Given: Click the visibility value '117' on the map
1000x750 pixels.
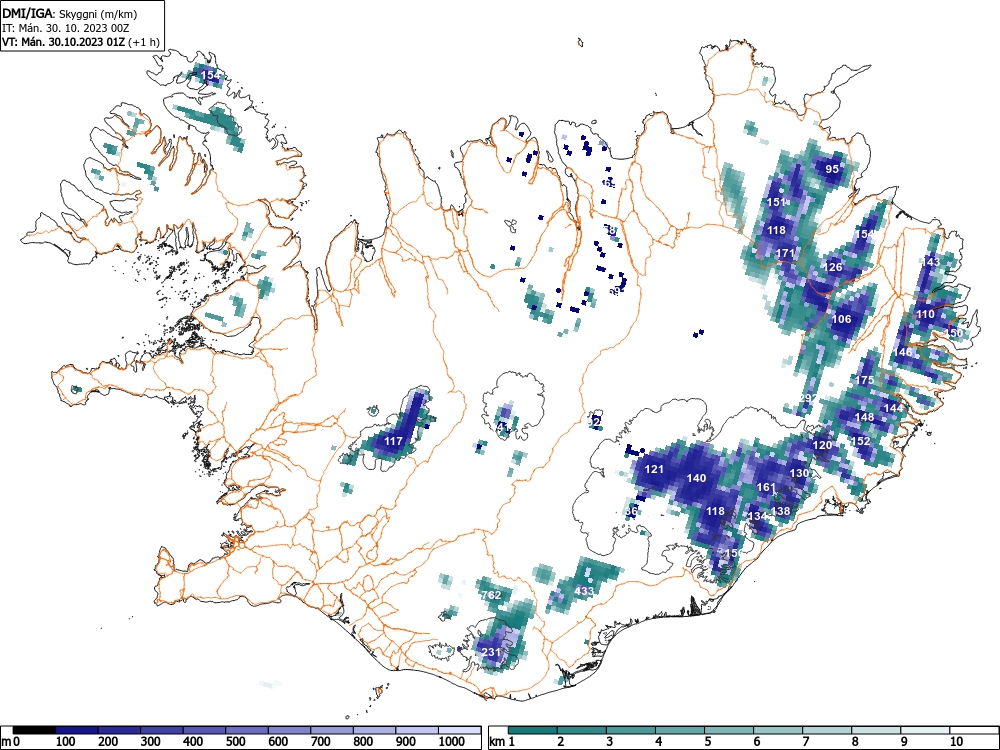Looking at the screenshot, I should click(393, 441).
